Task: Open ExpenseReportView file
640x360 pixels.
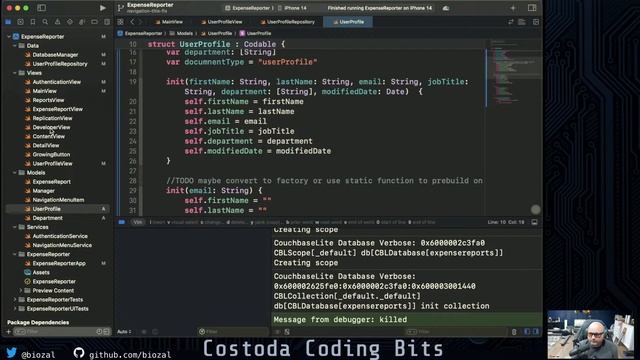Action: 57,109
